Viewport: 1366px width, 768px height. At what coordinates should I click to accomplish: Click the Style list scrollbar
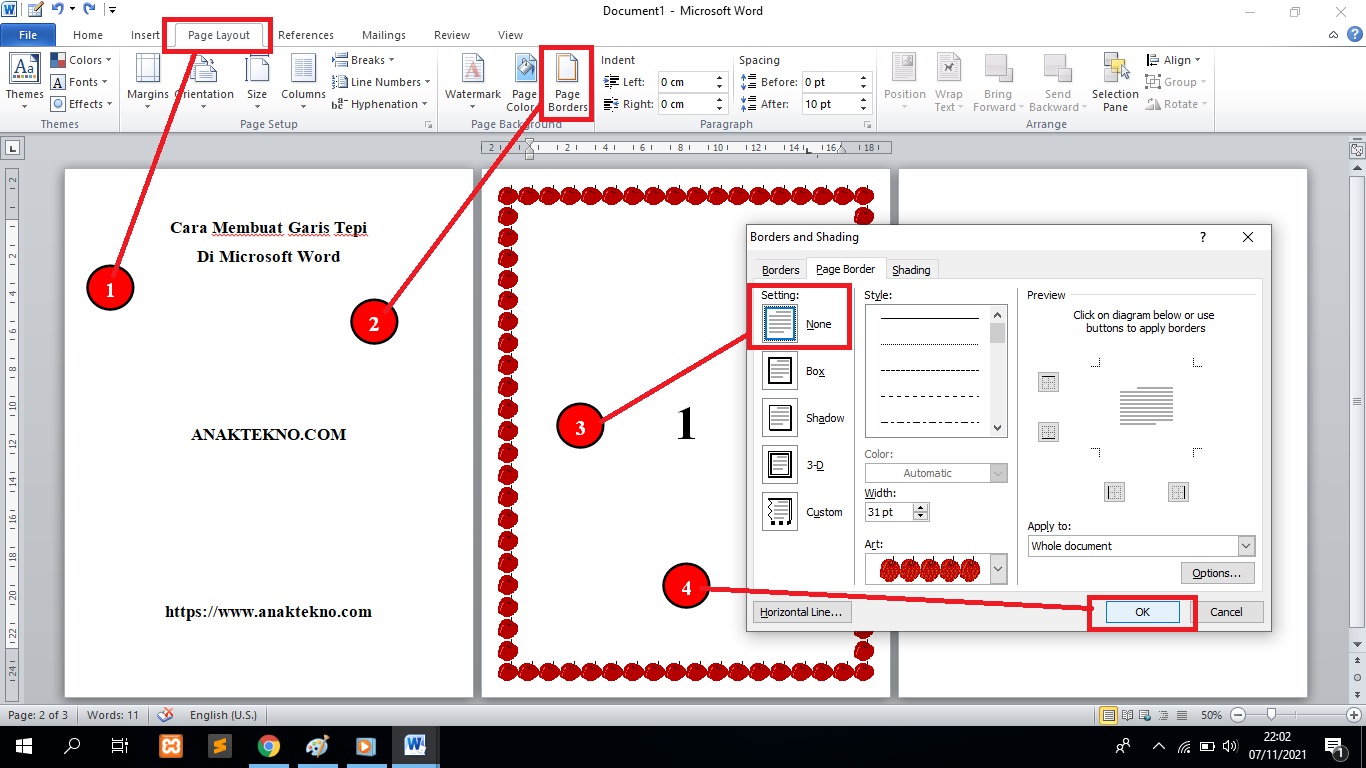click(997, 372)
